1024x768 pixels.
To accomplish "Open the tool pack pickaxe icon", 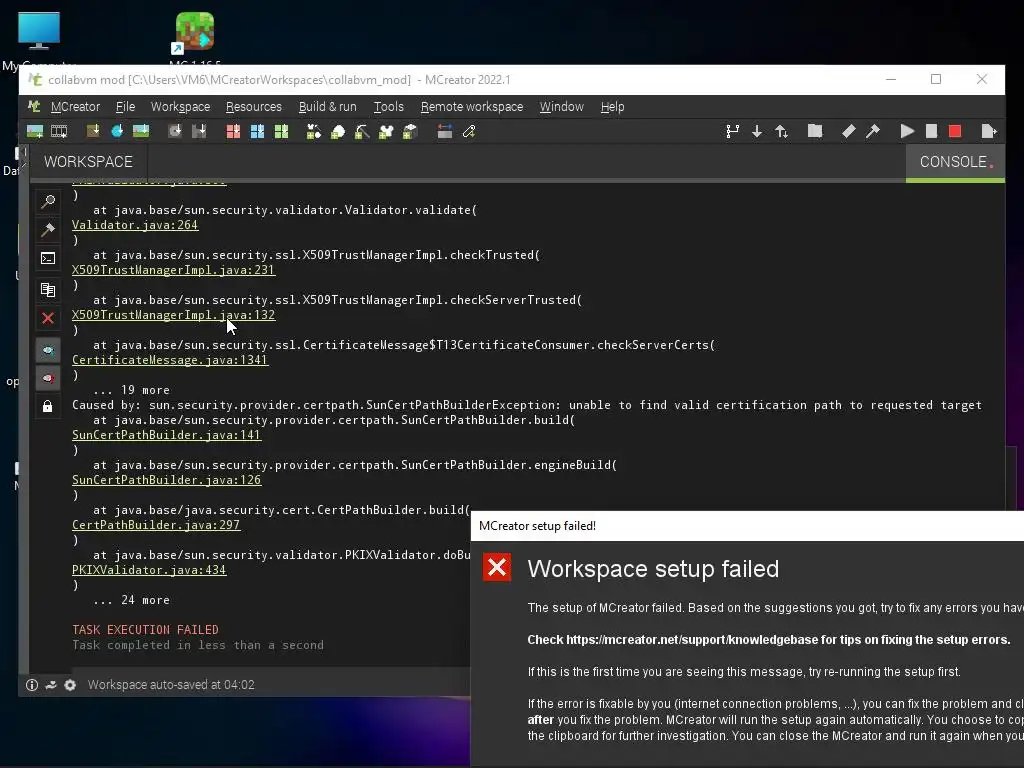I will [362, 132].
